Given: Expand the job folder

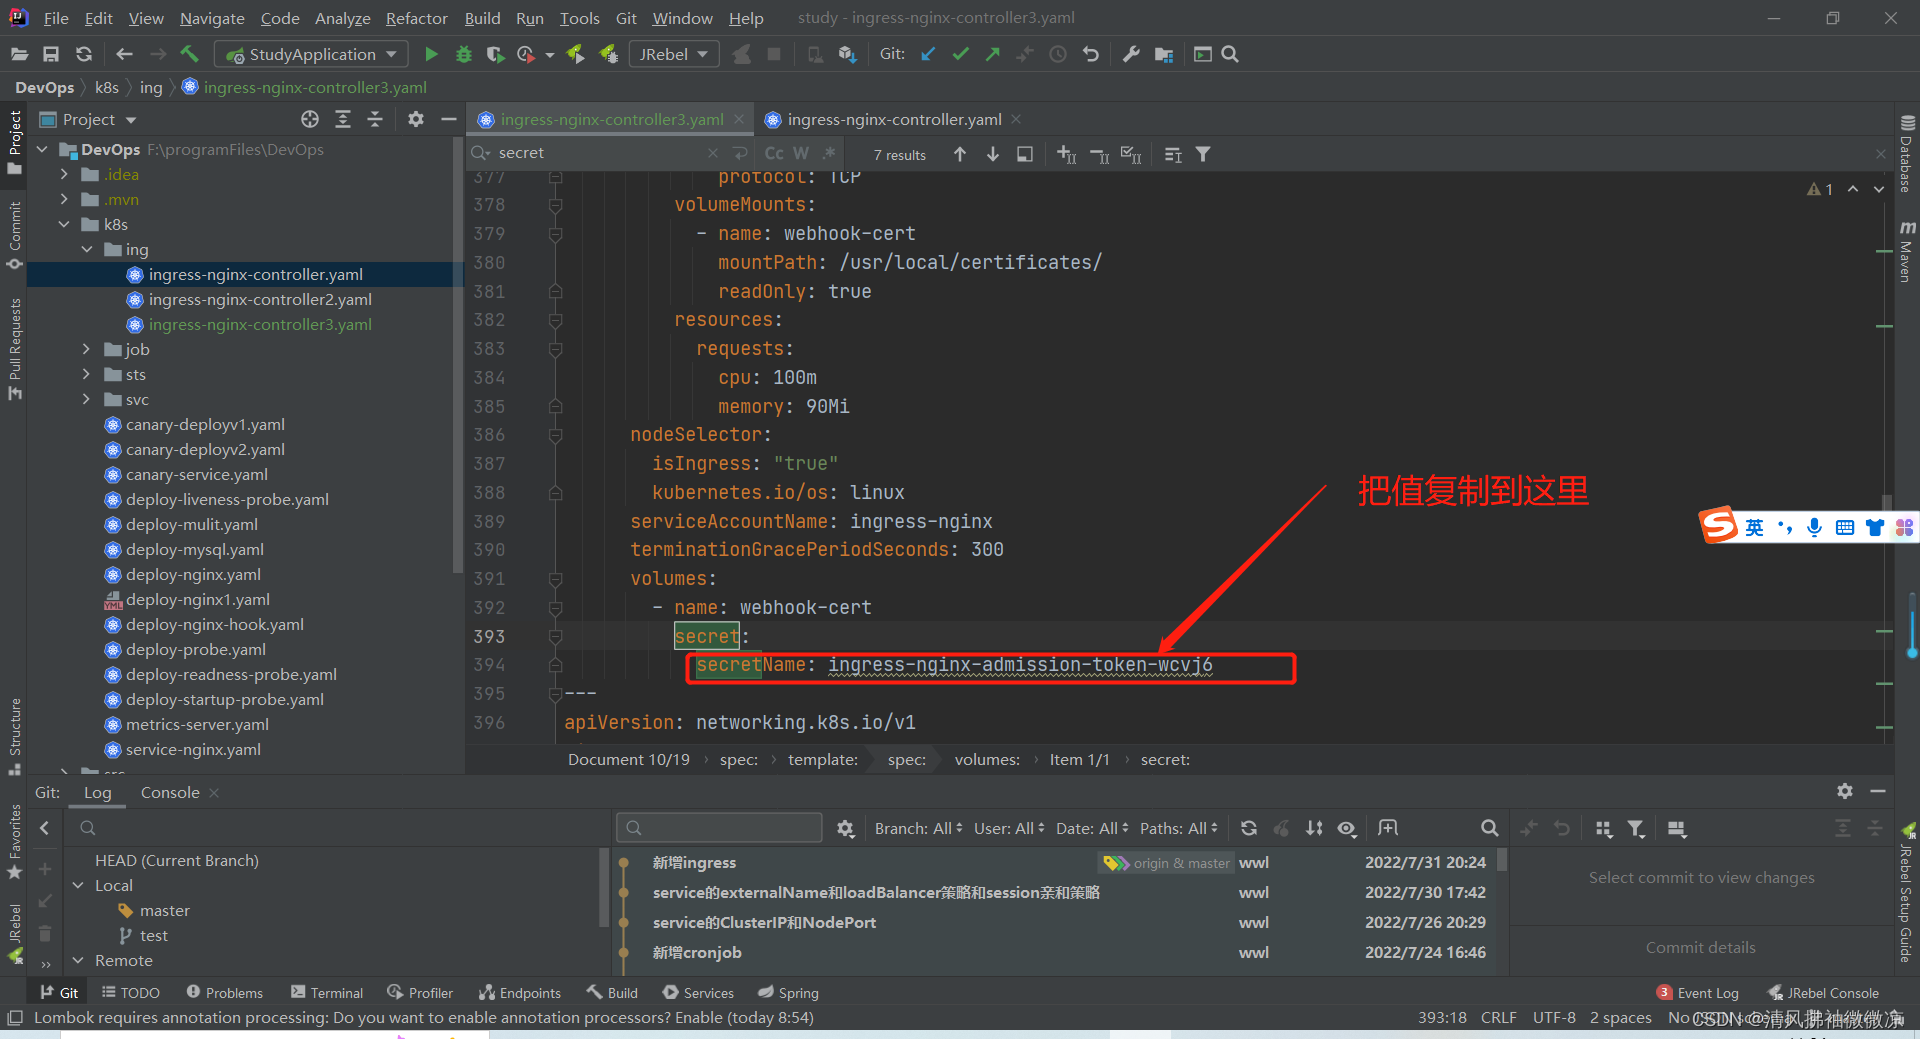Looking at the screenshot, I should (x=87, y=349).
